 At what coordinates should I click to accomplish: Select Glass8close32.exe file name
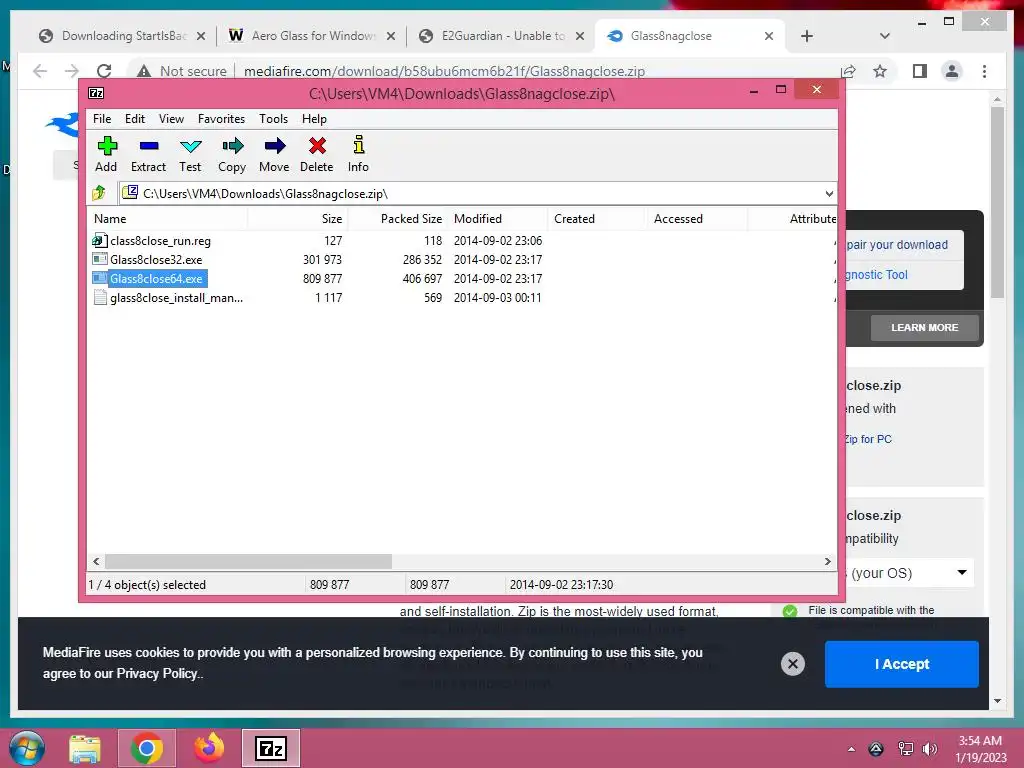click(x=156, y=260)
